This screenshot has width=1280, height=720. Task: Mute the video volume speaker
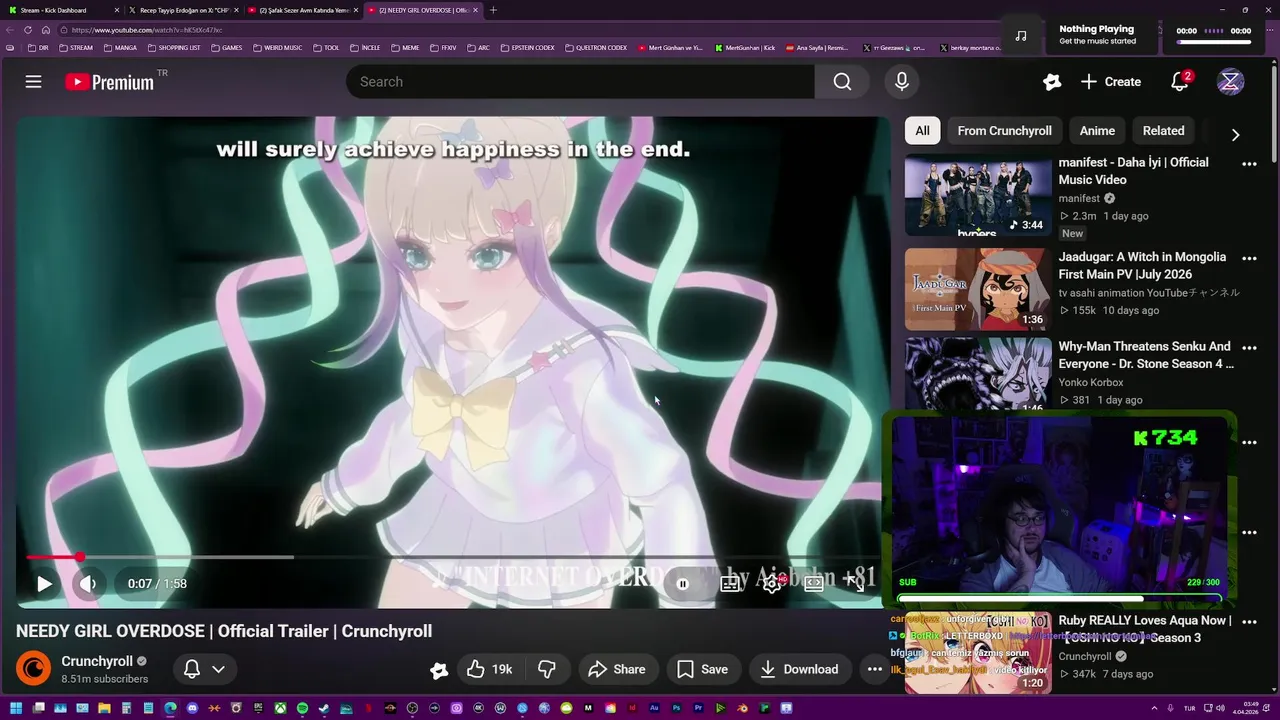point(88,584)
